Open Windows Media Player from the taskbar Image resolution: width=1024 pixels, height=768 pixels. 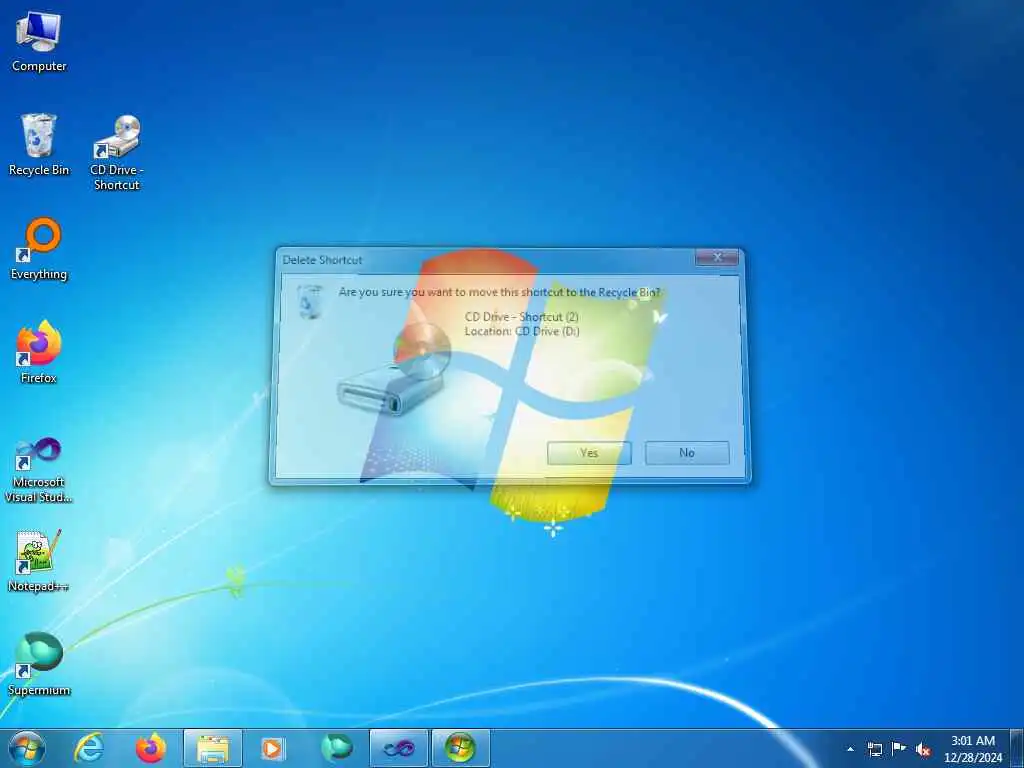point(272,748)
